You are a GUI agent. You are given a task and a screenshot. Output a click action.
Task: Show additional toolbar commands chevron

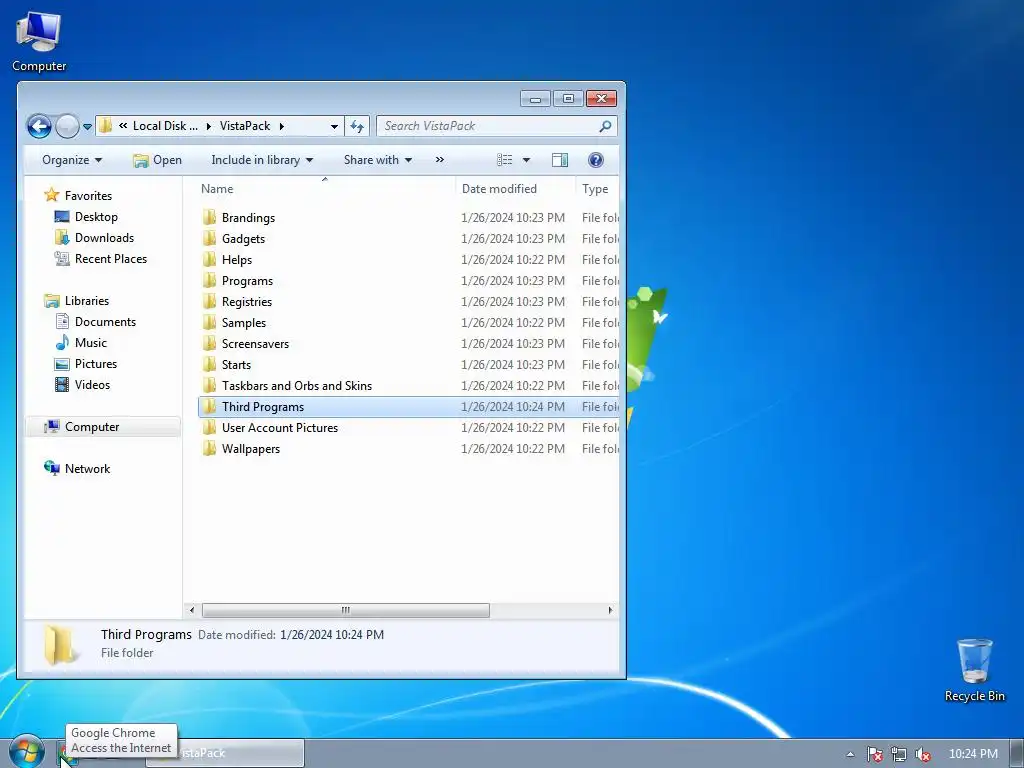pos(440,160)
